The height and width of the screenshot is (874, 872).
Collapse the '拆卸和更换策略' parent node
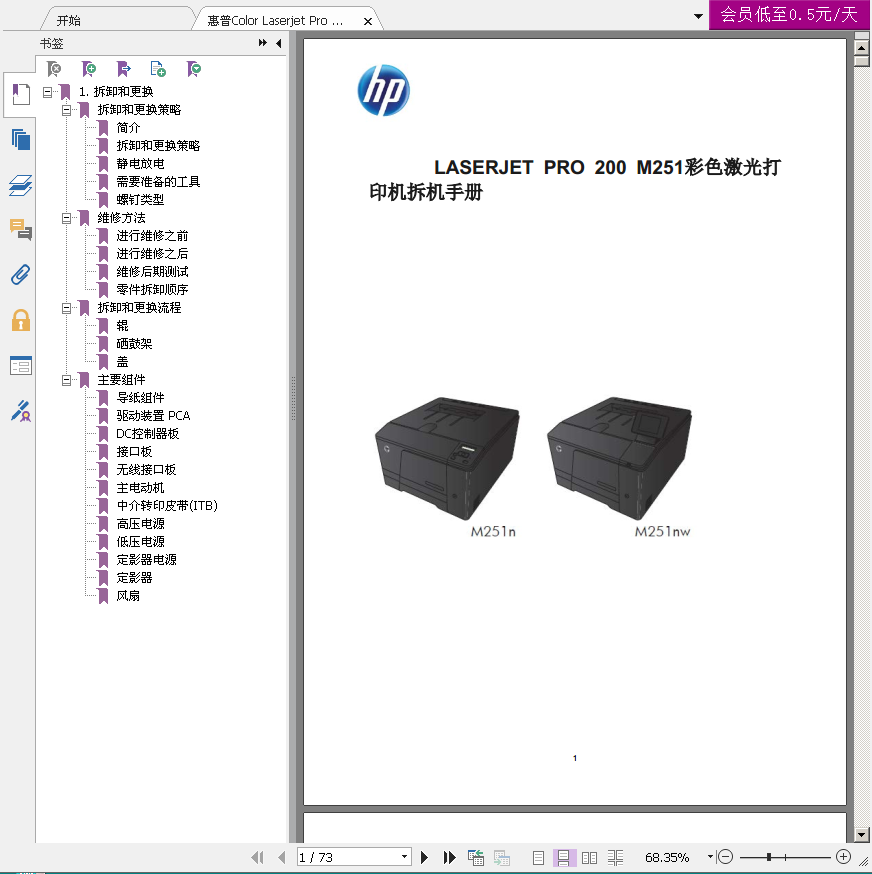point(66,110)
